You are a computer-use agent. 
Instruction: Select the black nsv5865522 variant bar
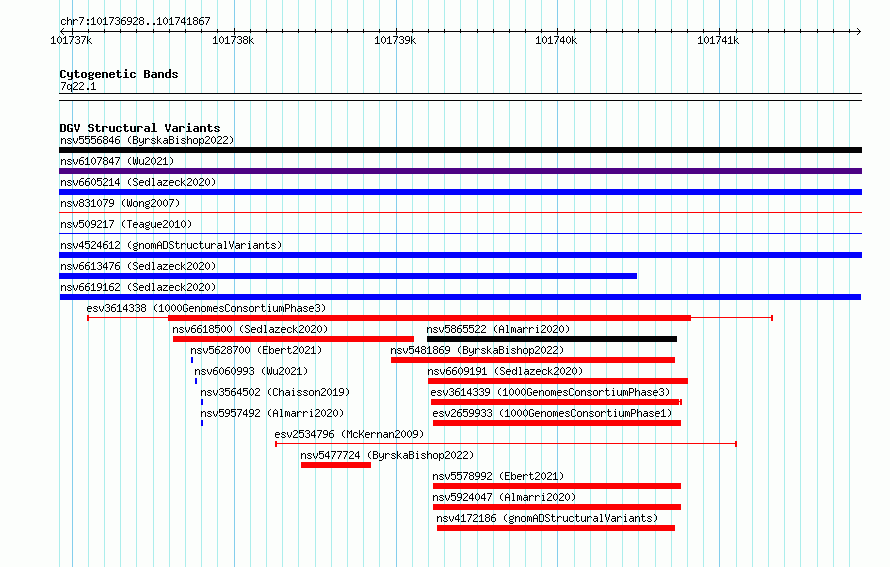coord(552,339)
